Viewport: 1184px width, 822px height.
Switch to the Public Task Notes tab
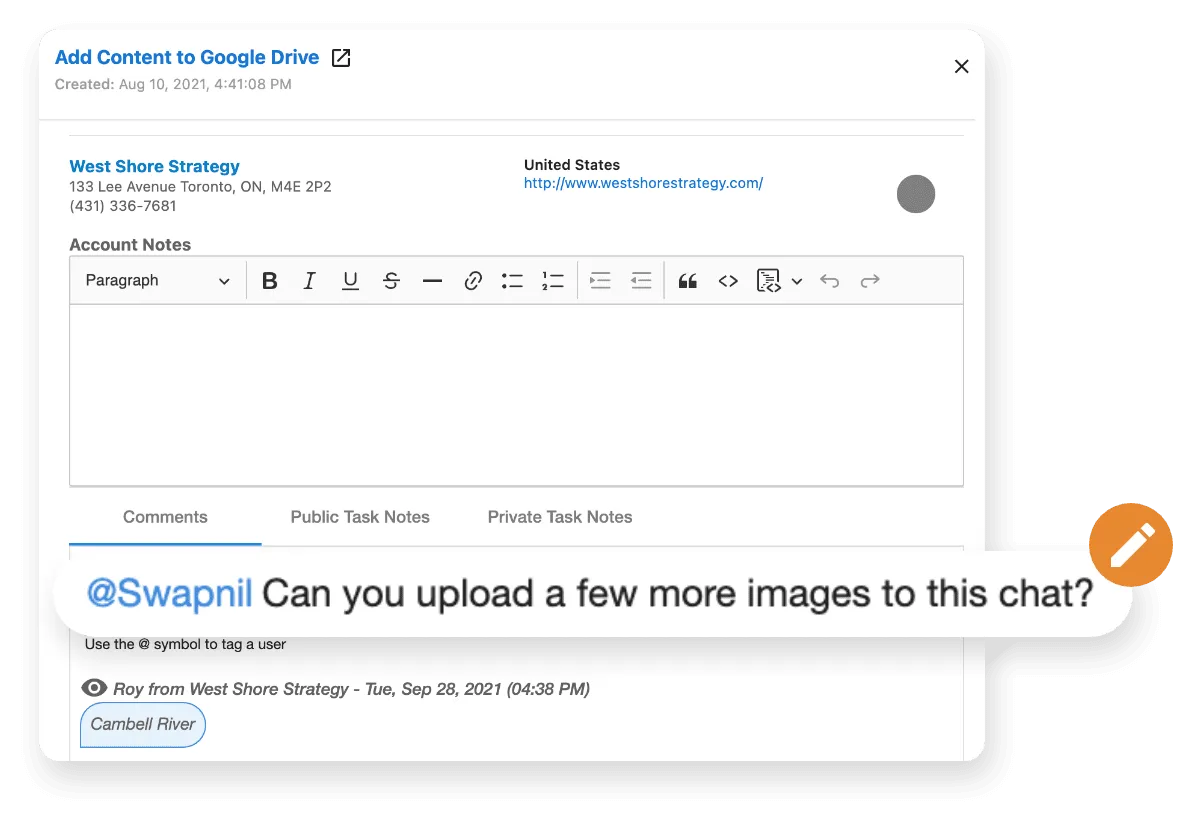coord(360,517)
